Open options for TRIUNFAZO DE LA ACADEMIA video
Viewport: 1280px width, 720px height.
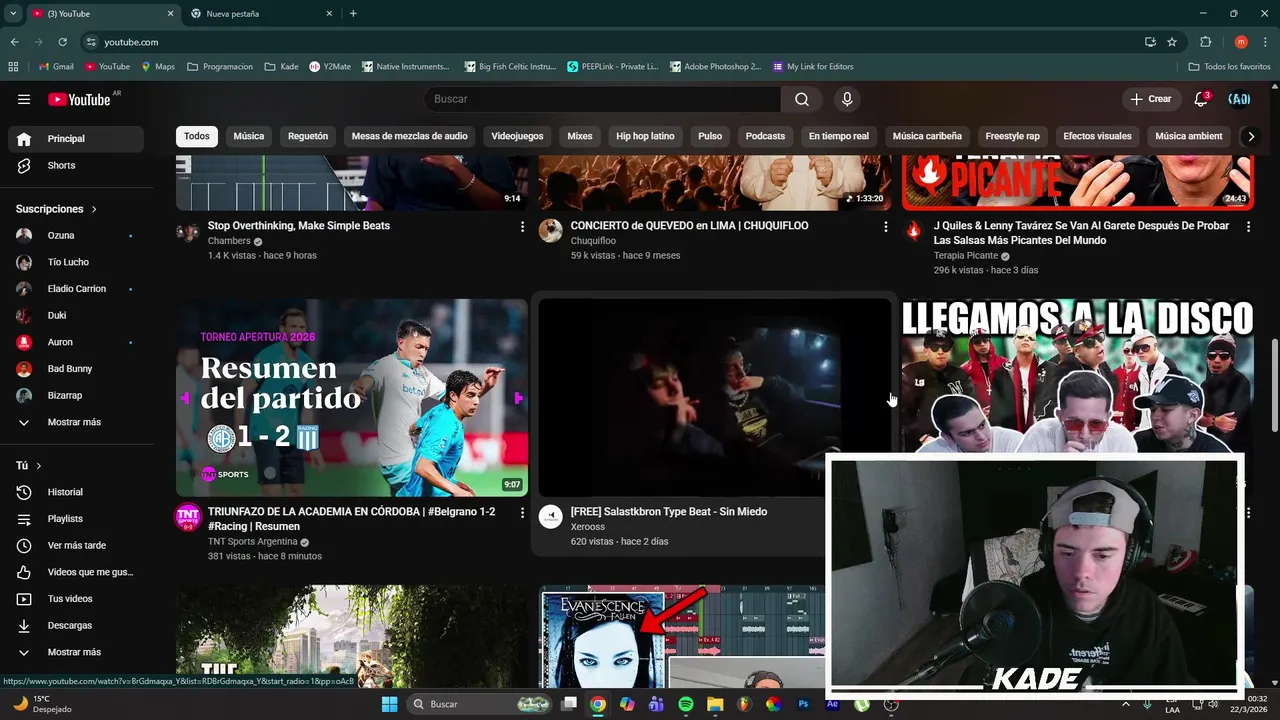(522, 513)
